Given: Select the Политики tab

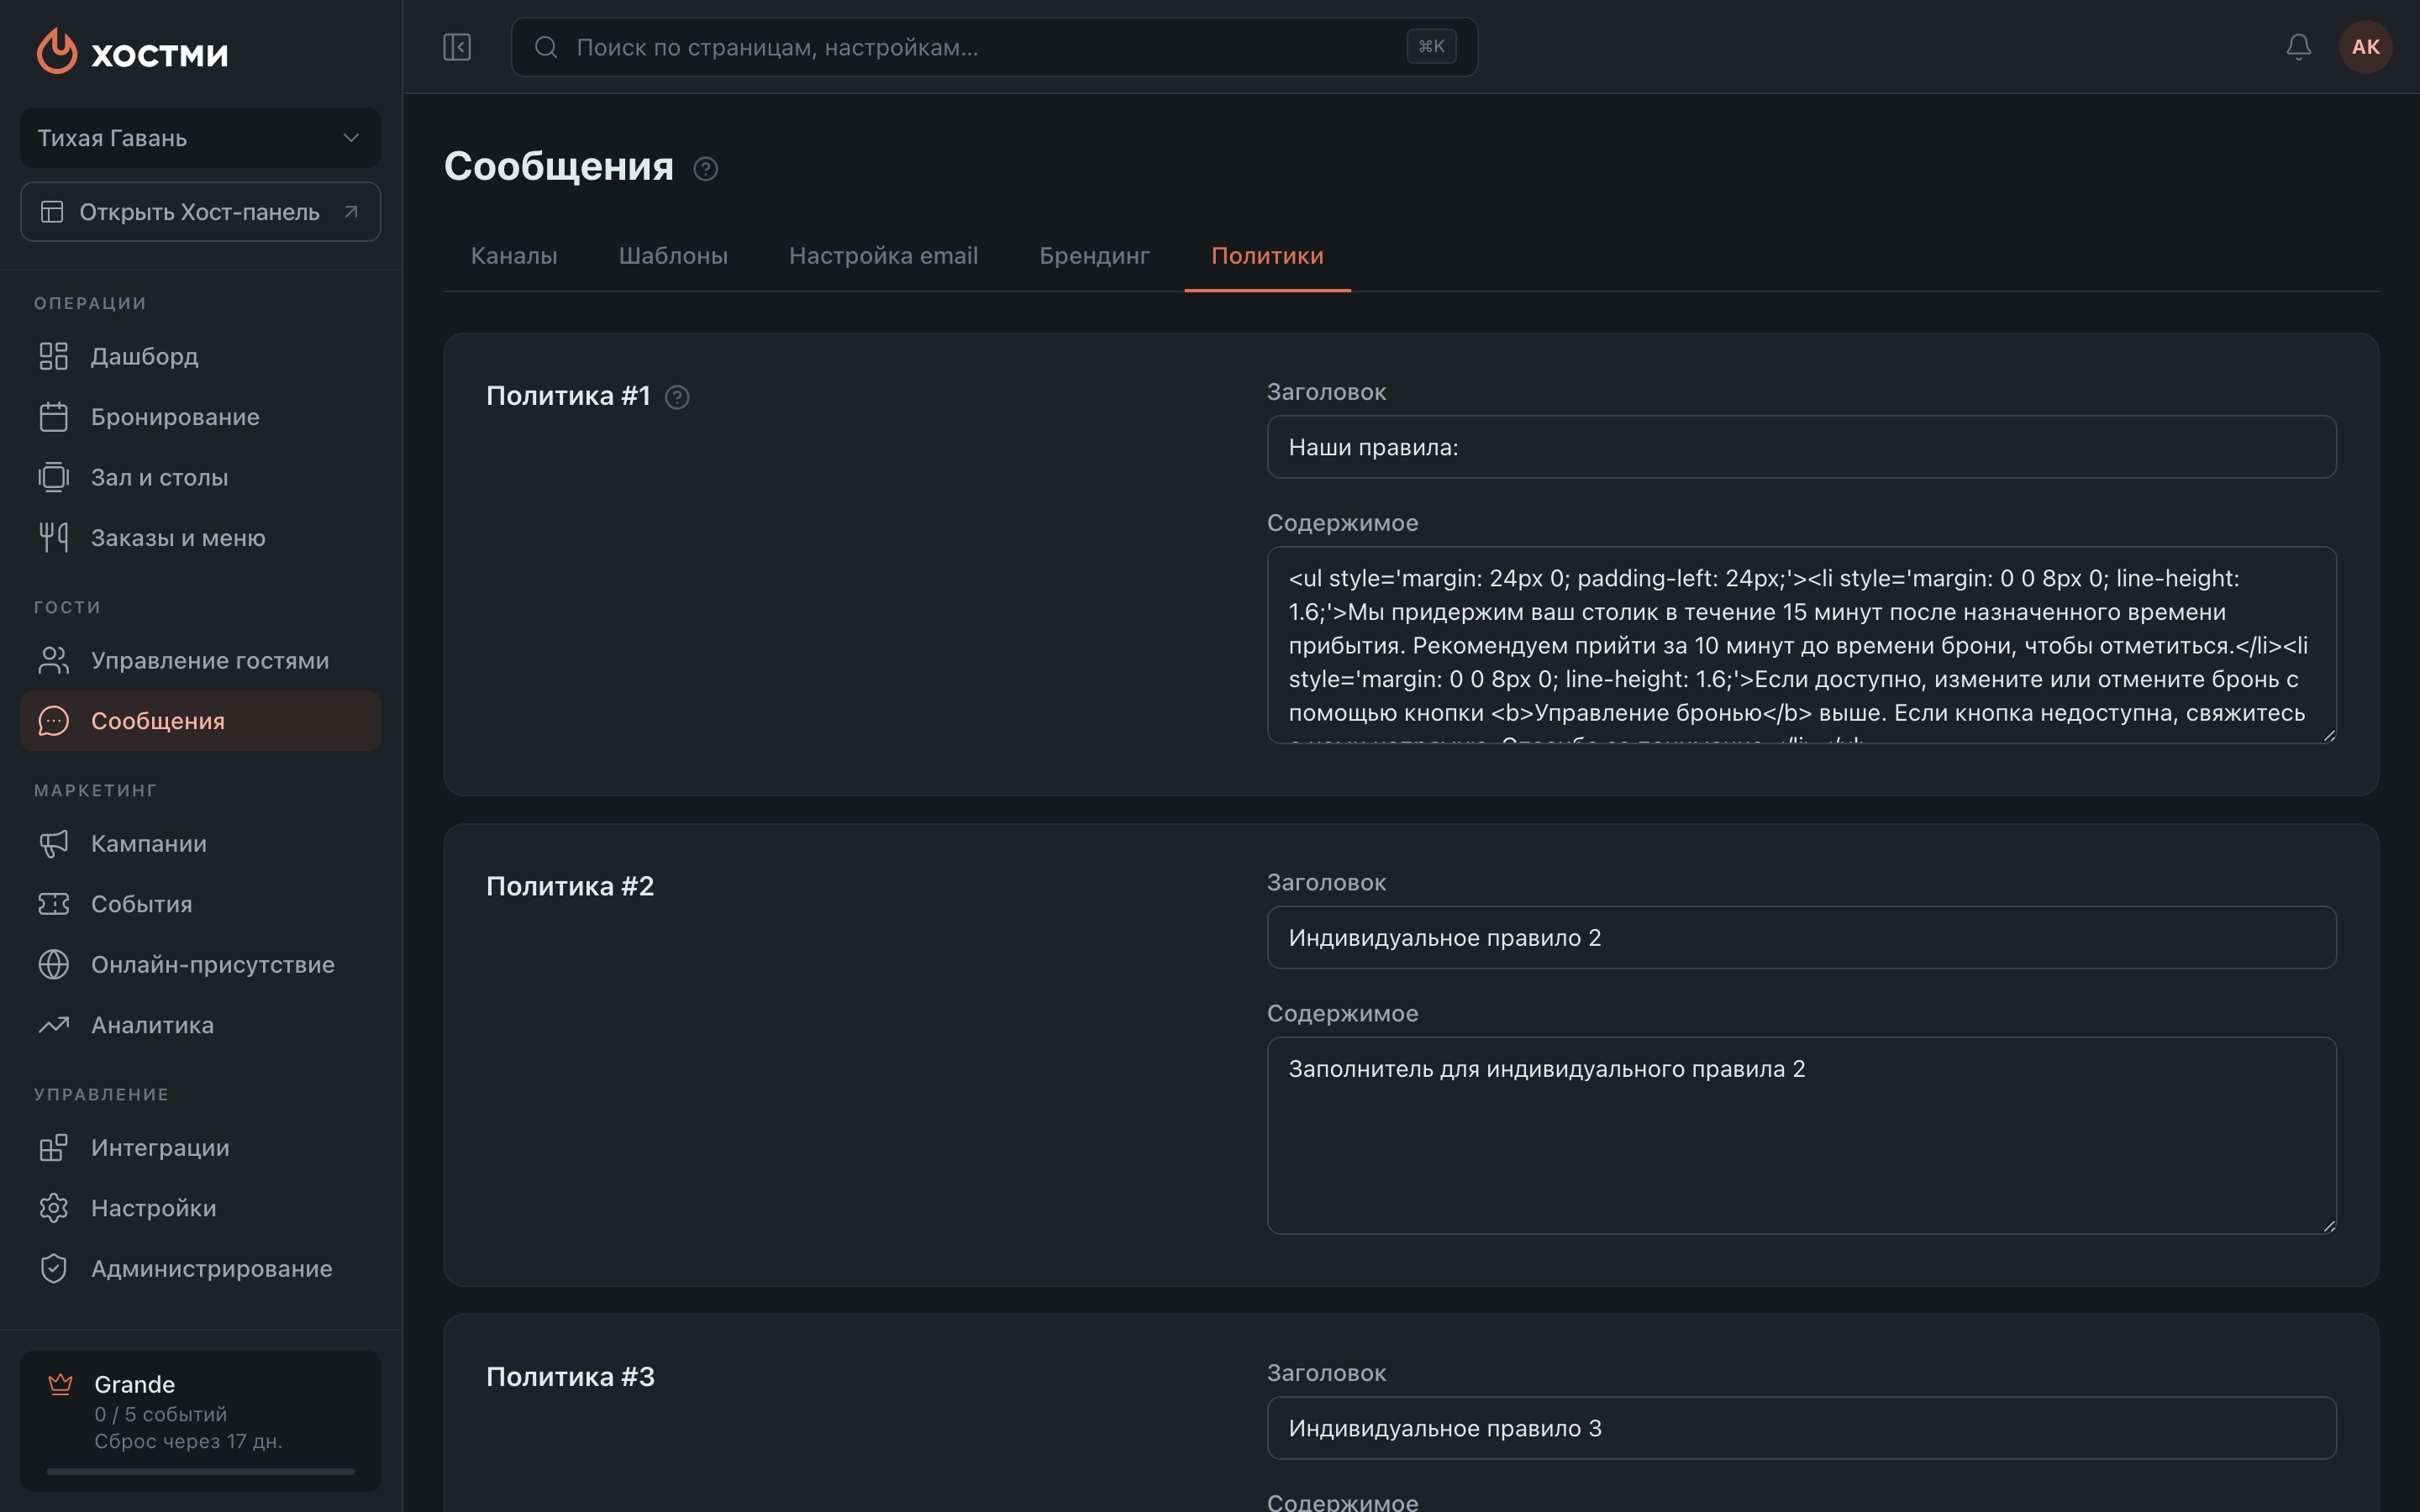Looking at the screenshot, I should (x=1267, y=256).
